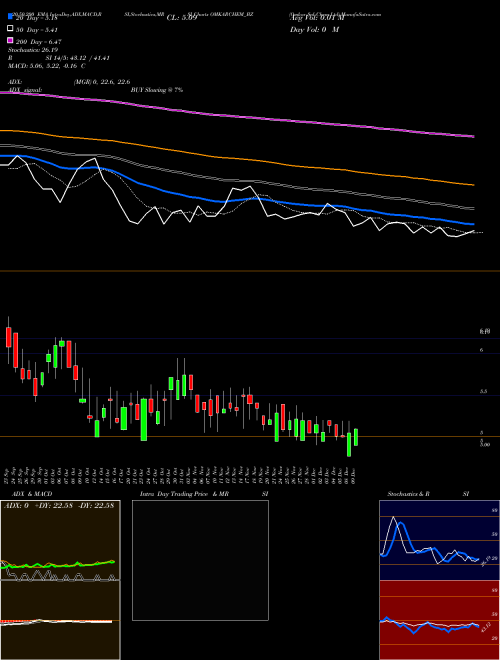This screenshot has height=660, width=500.
Task: Click the 'Intra Day Trading Price & MR' title
Action: click(x=184, y=494)
